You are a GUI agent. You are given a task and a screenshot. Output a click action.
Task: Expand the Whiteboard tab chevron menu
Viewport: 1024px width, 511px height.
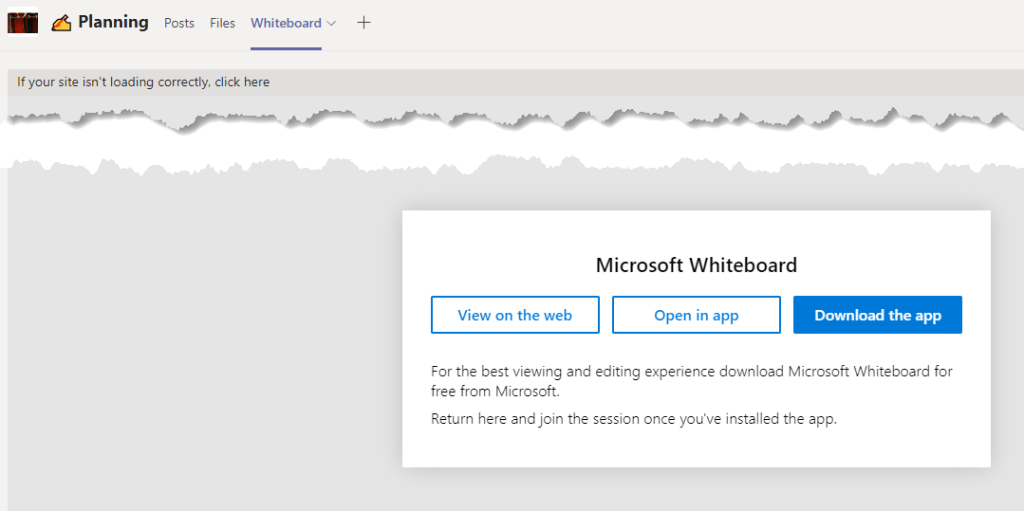click(332, 23)
